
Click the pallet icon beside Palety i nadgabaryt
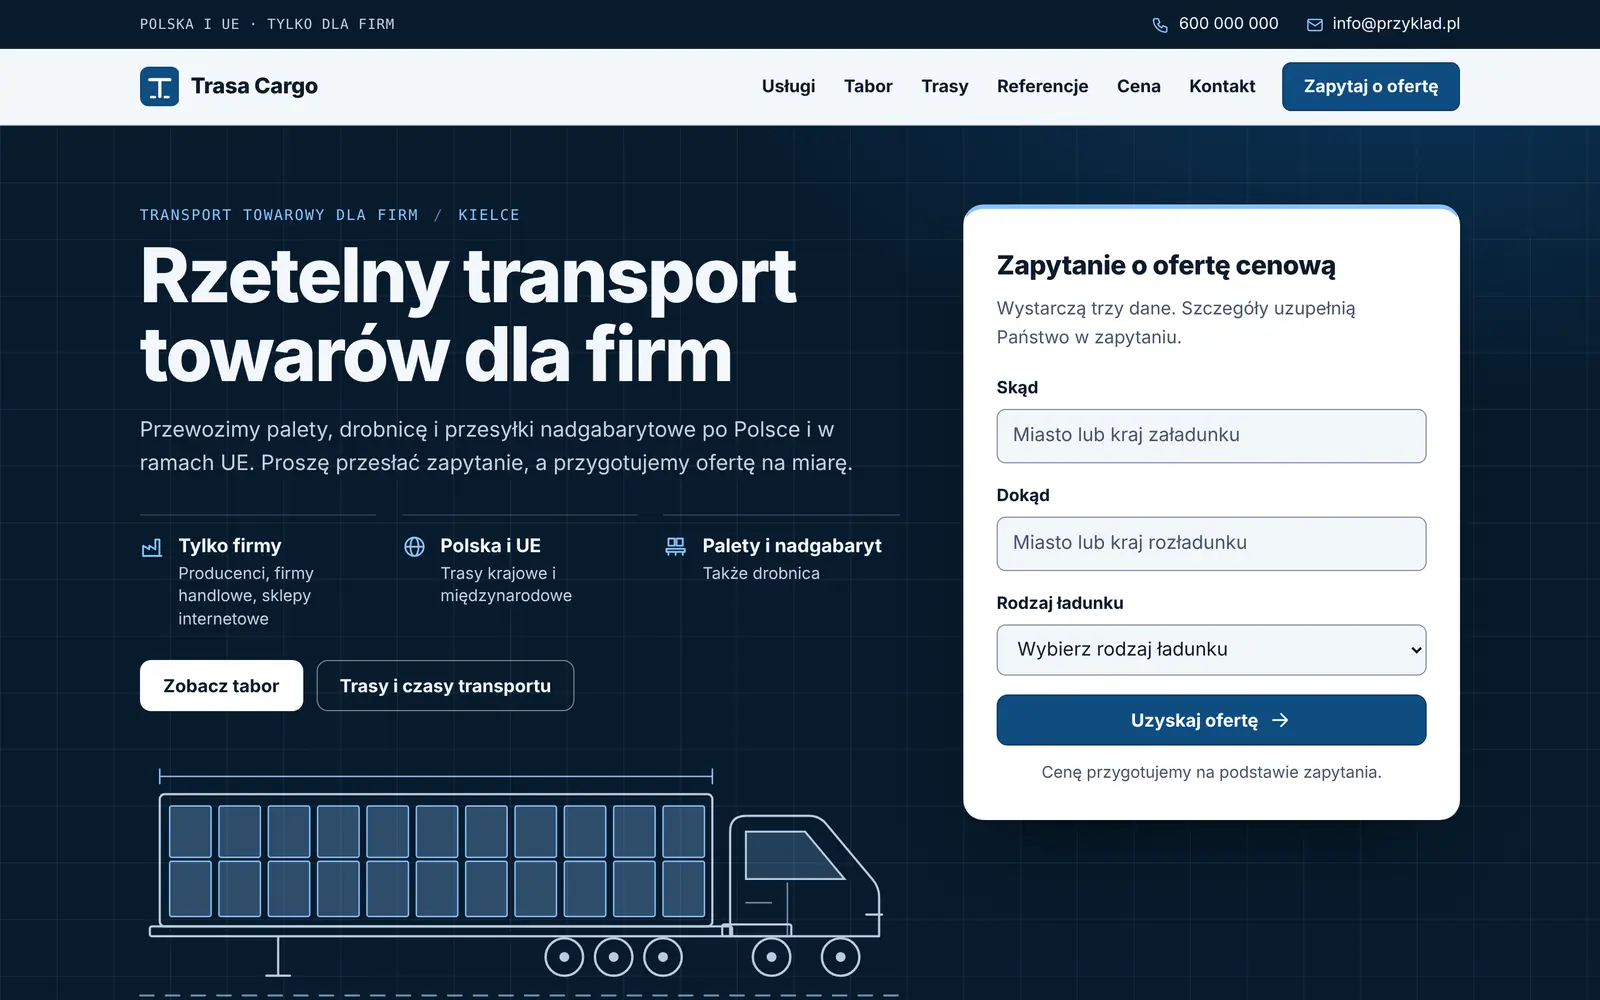tap(676, 546)
